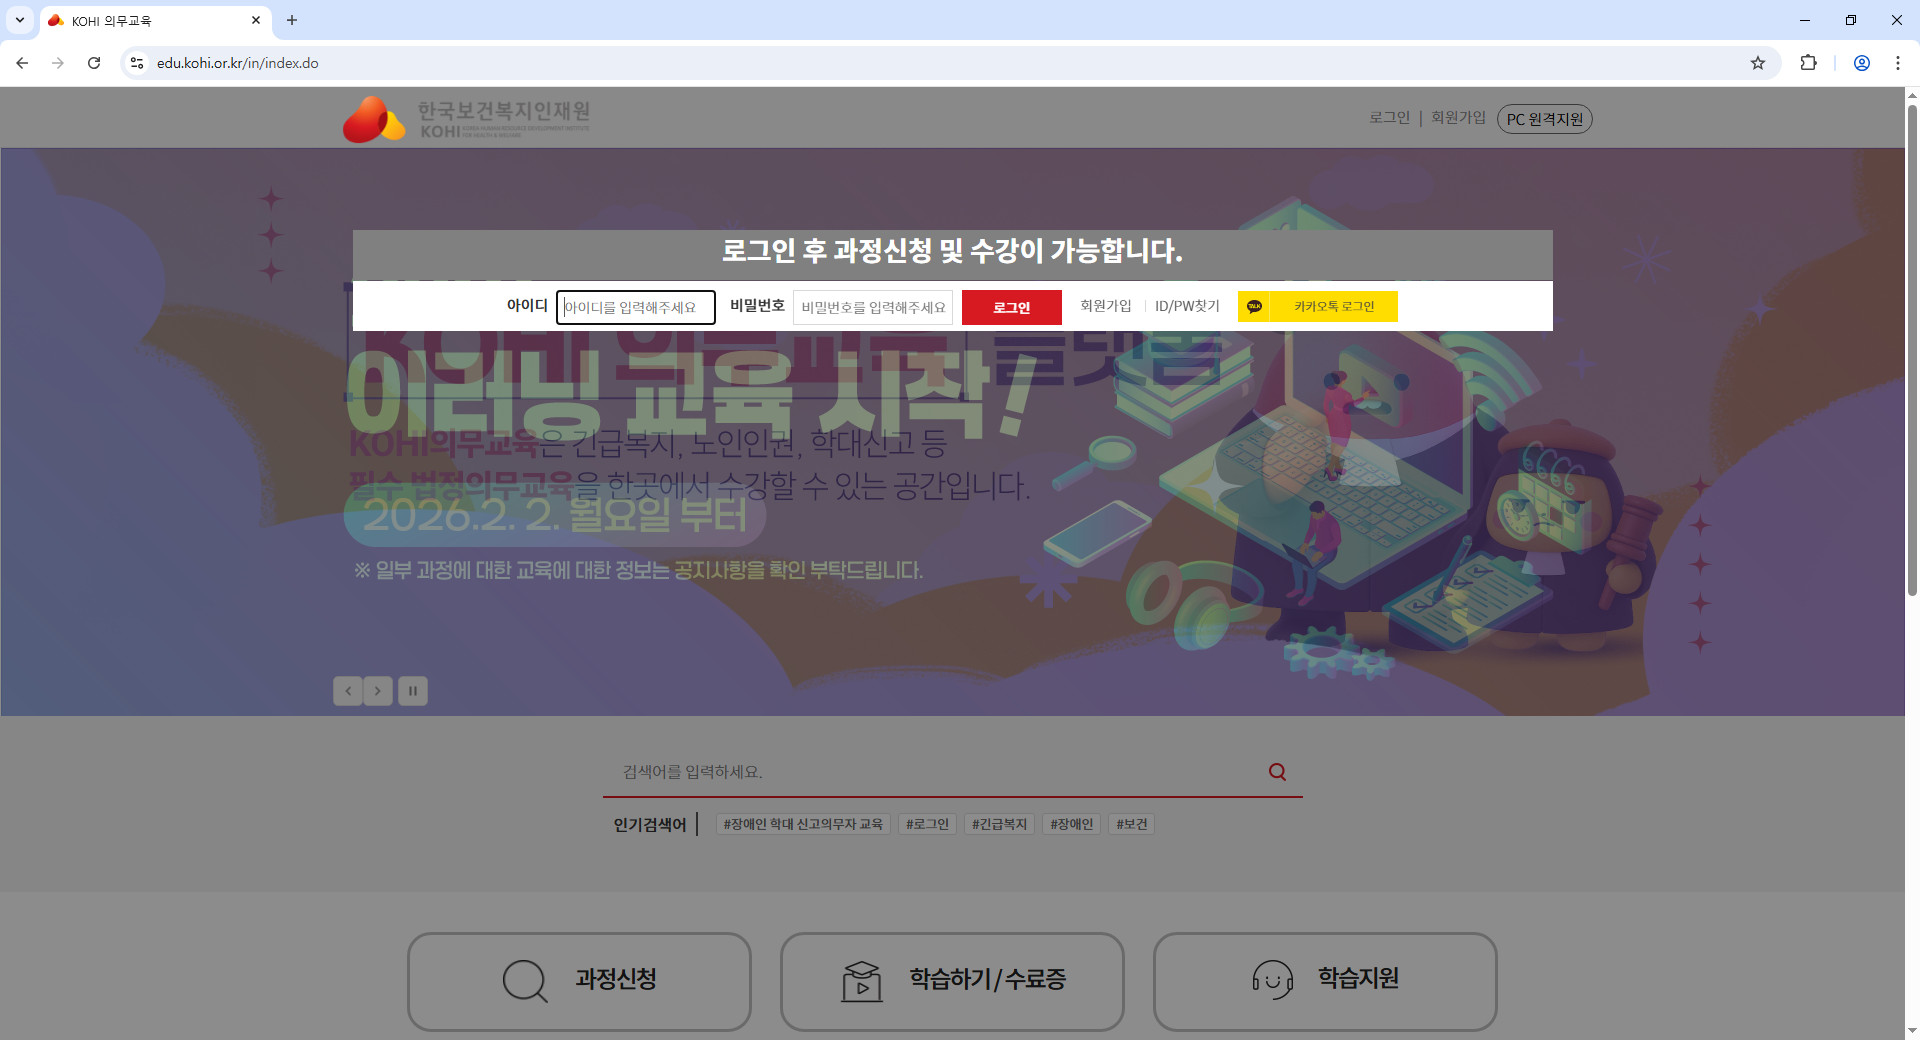Pause the banner slideshow
Image resolution: width=1920 pixels, height=1040 pixels.
[413, 691]
